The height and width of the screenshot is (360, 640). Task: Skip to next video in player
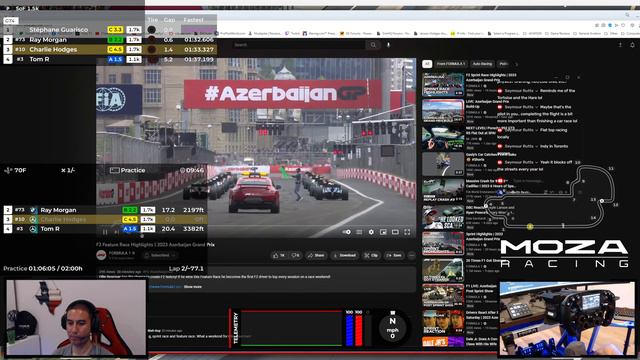tap(116, 232)
